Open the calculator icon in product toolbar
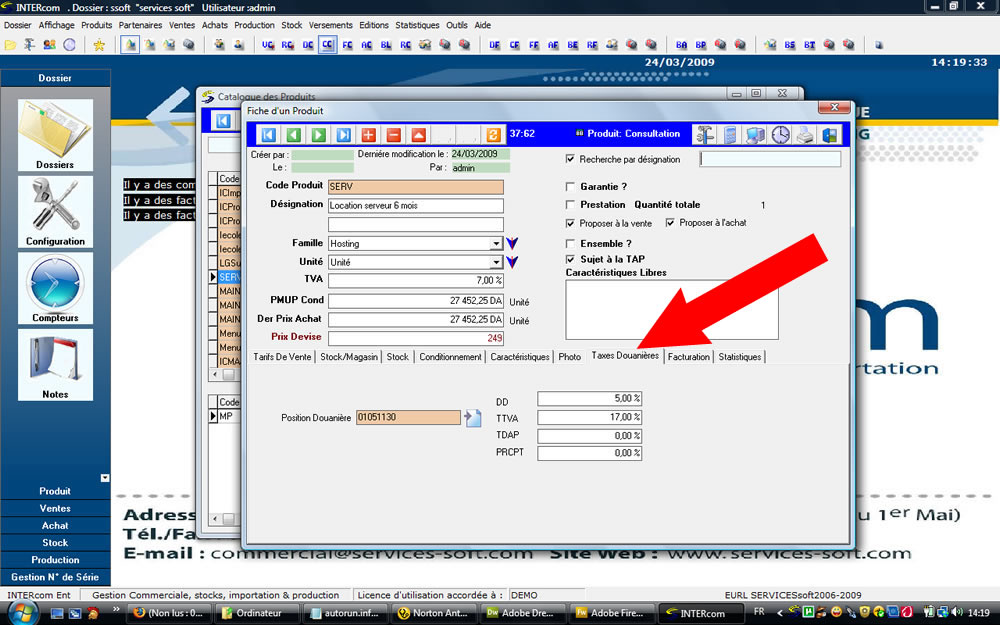Viewport: 1000px width, 625px height. 730,135
